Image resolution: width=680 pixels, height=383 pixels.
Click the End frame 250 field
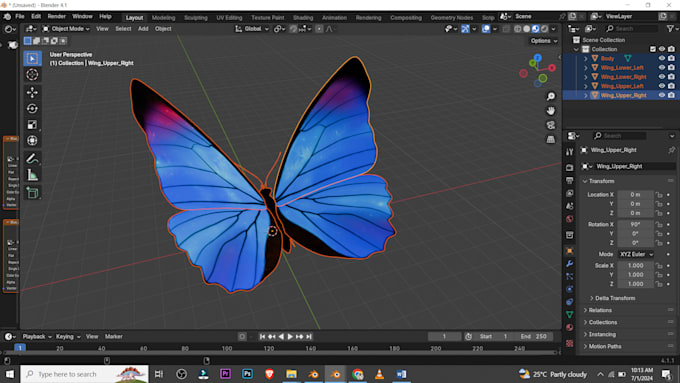coord(535,337)
